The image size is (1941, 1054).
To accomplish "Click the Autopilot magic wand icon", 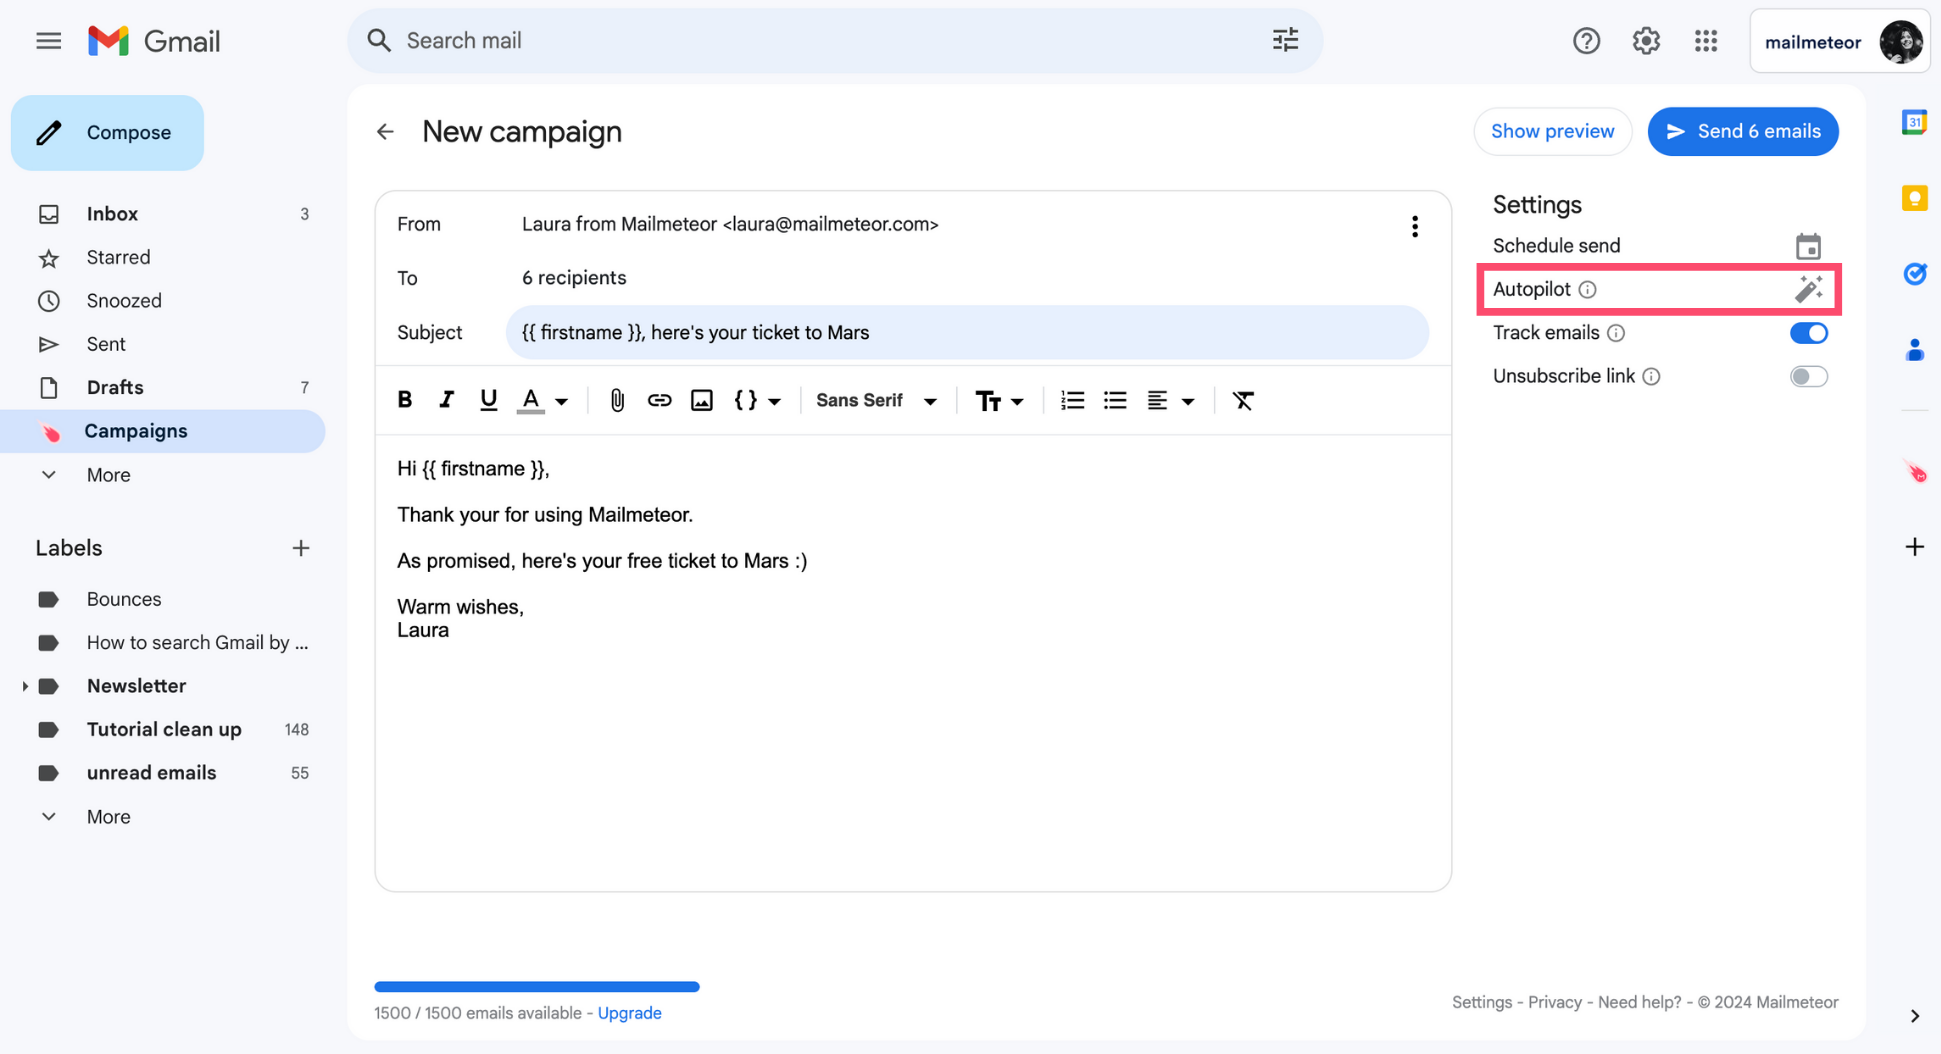I will (x=1808, y=289).
